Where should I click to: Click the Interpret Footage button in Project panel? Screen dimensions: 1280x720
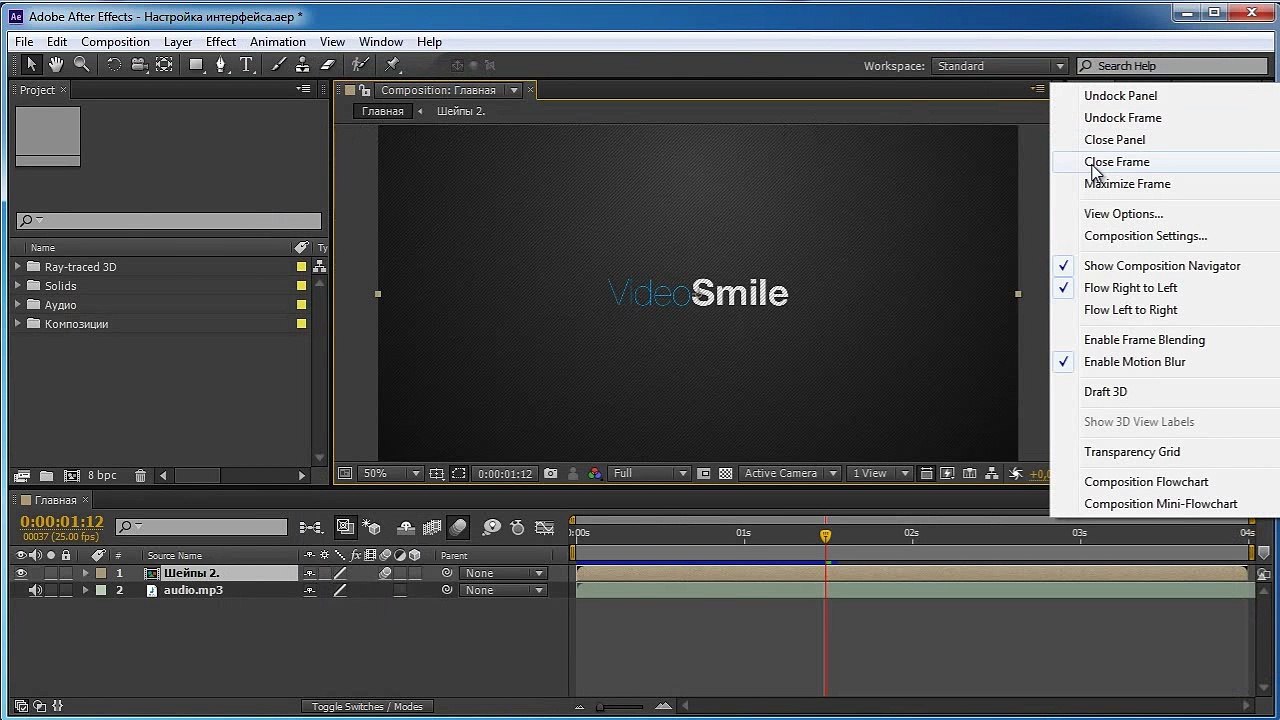[22, 476]
